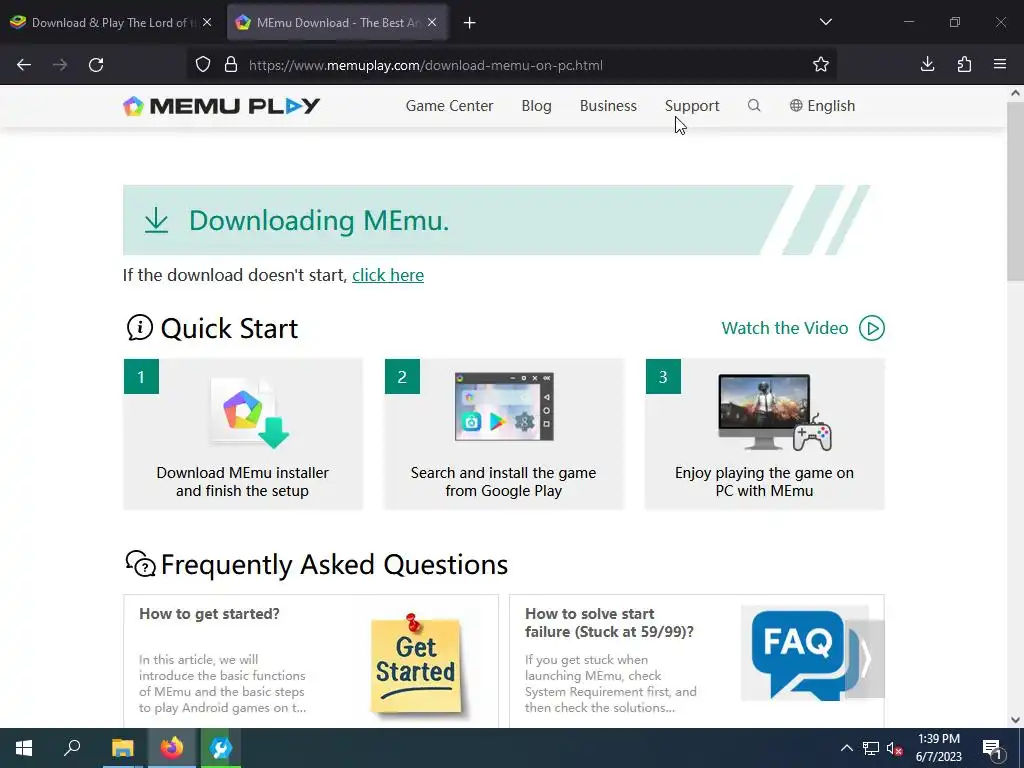1024x768 pixels.
Task: Show hidden system tray icons
Action: tap(846, 748)
